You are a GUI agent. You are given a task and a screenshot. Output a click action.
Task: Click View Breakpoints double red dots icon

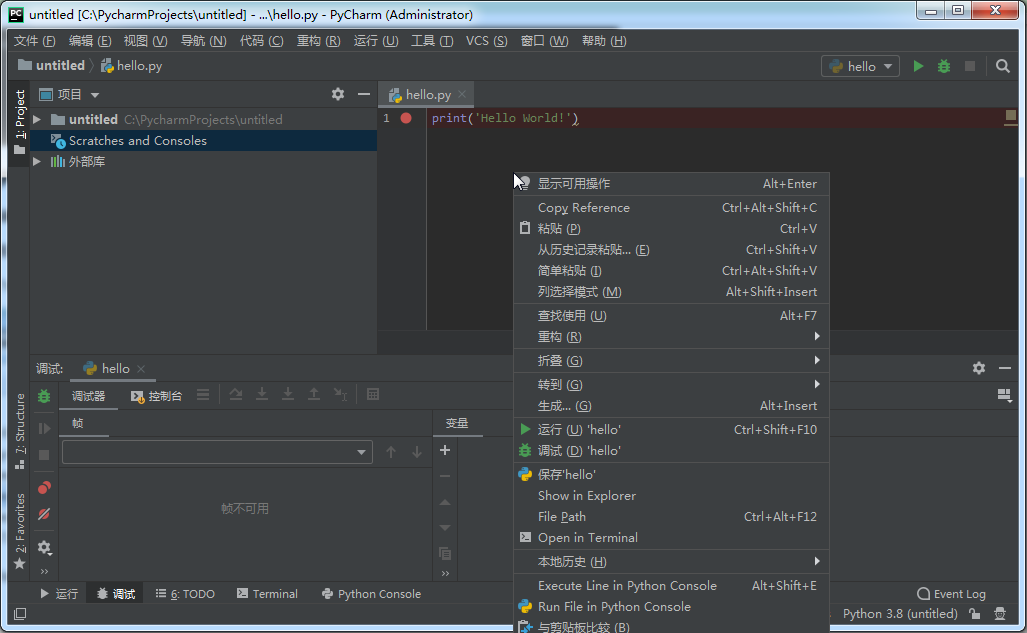[x=44, y=488]
